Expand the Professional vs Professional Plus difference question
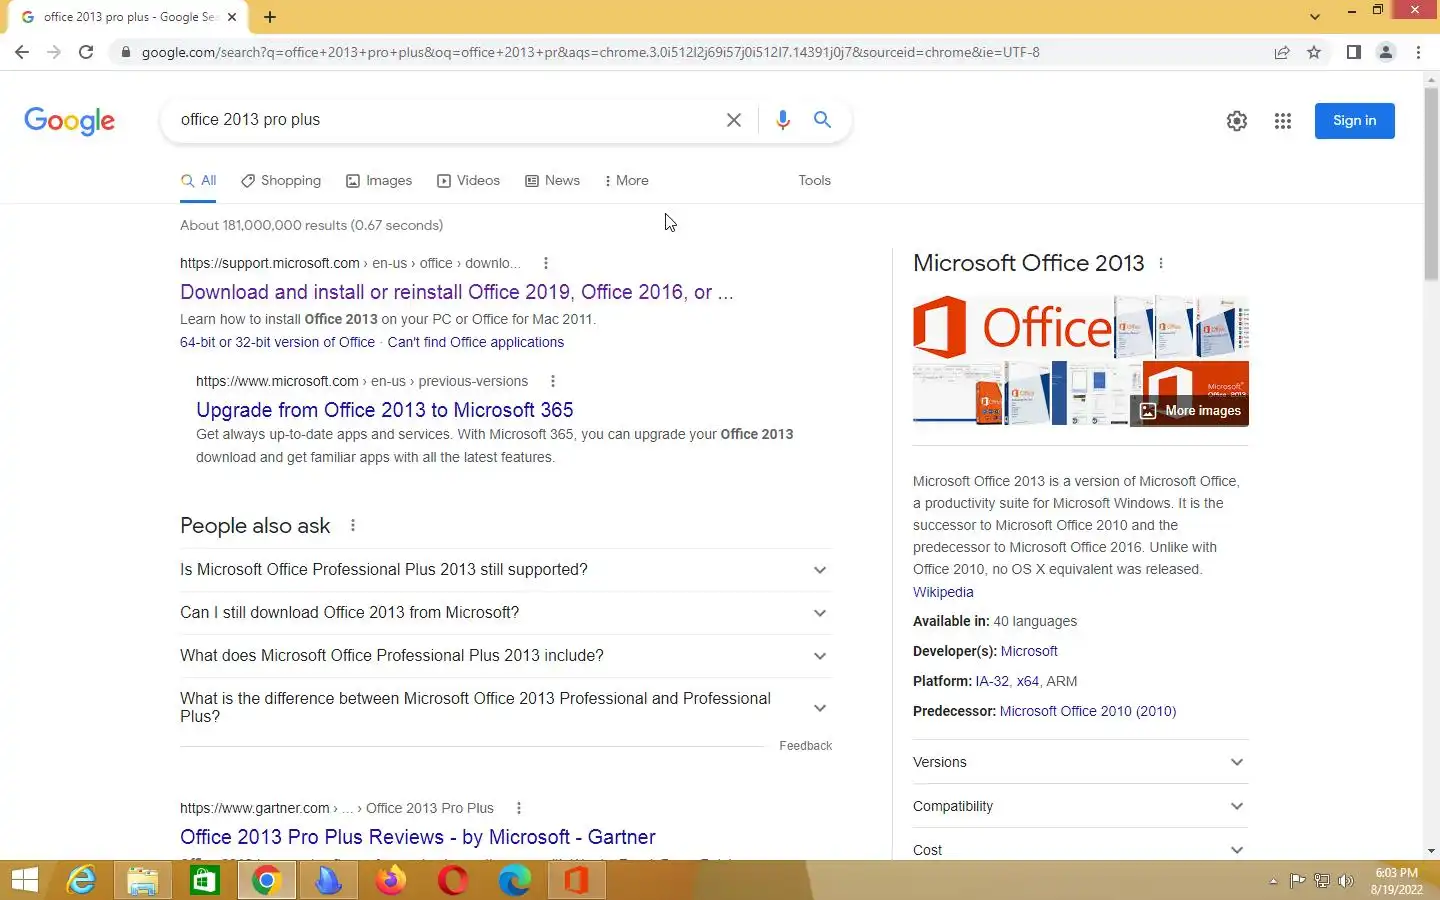 (x=505, y=708)
